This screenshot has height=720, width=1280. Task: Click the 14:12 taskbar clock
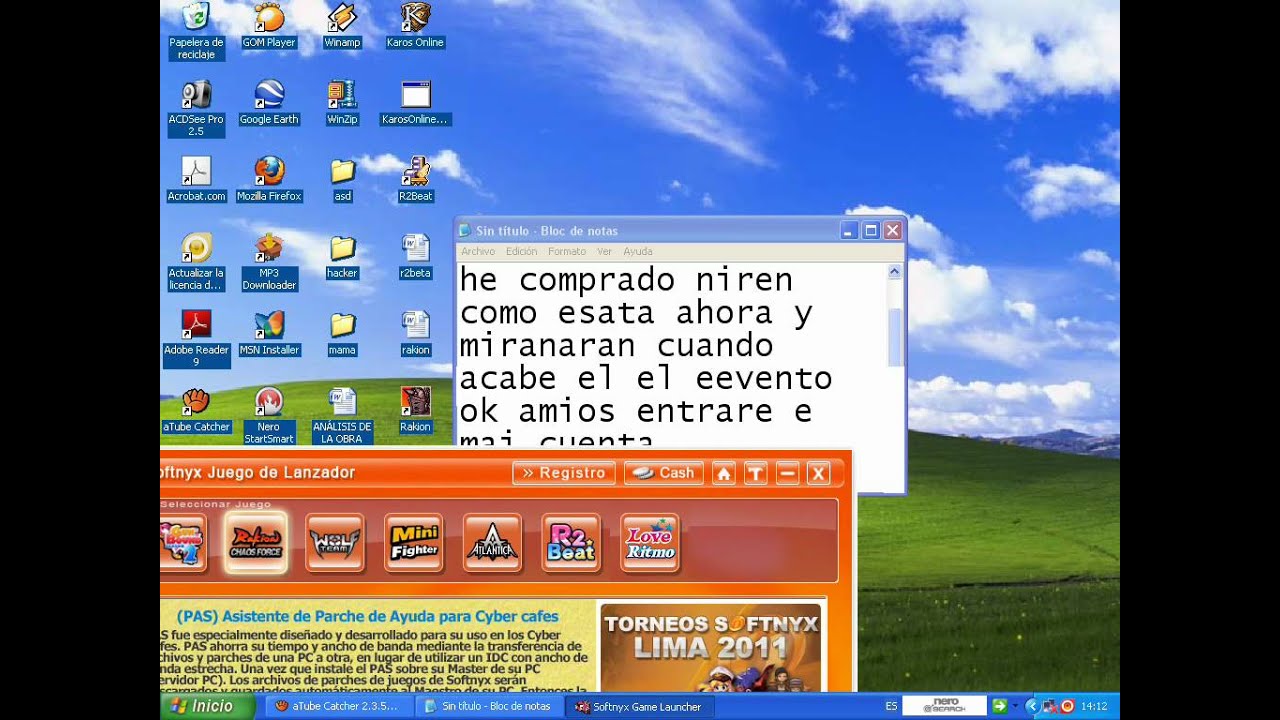point(1094,706)
